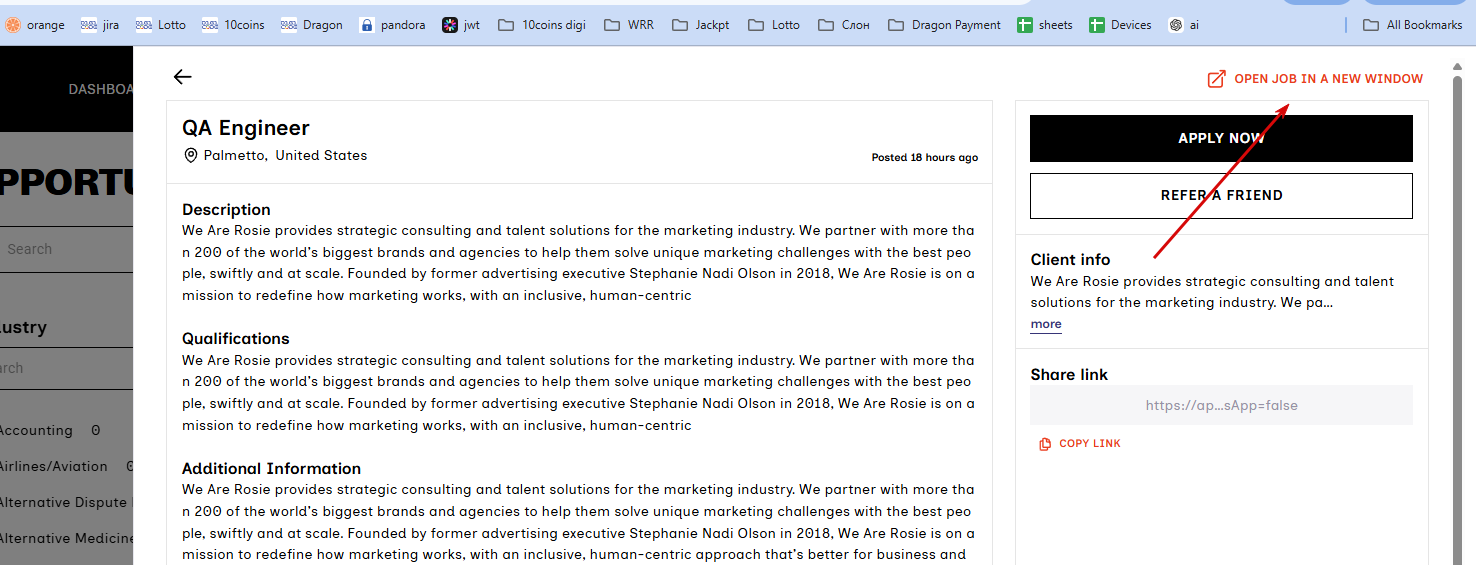Screen dimensions: 1476x565
Task: Click the location pin icon near Palmetto
Action: (x=191, y=156)
